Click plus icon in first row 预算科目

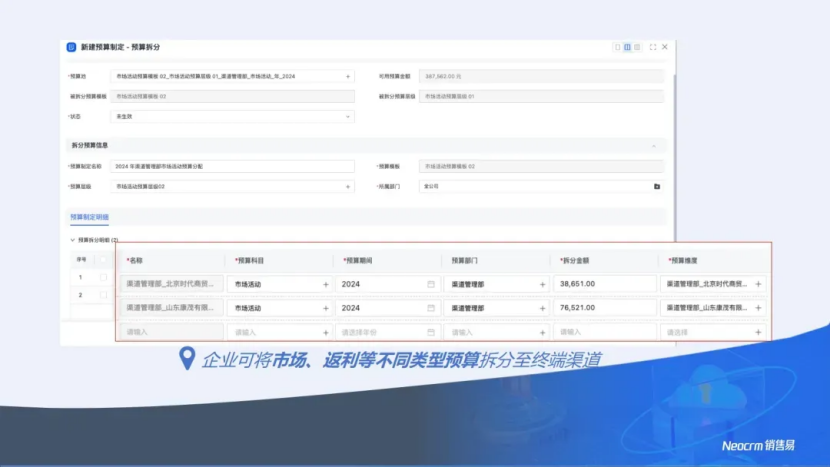(325, 284)
